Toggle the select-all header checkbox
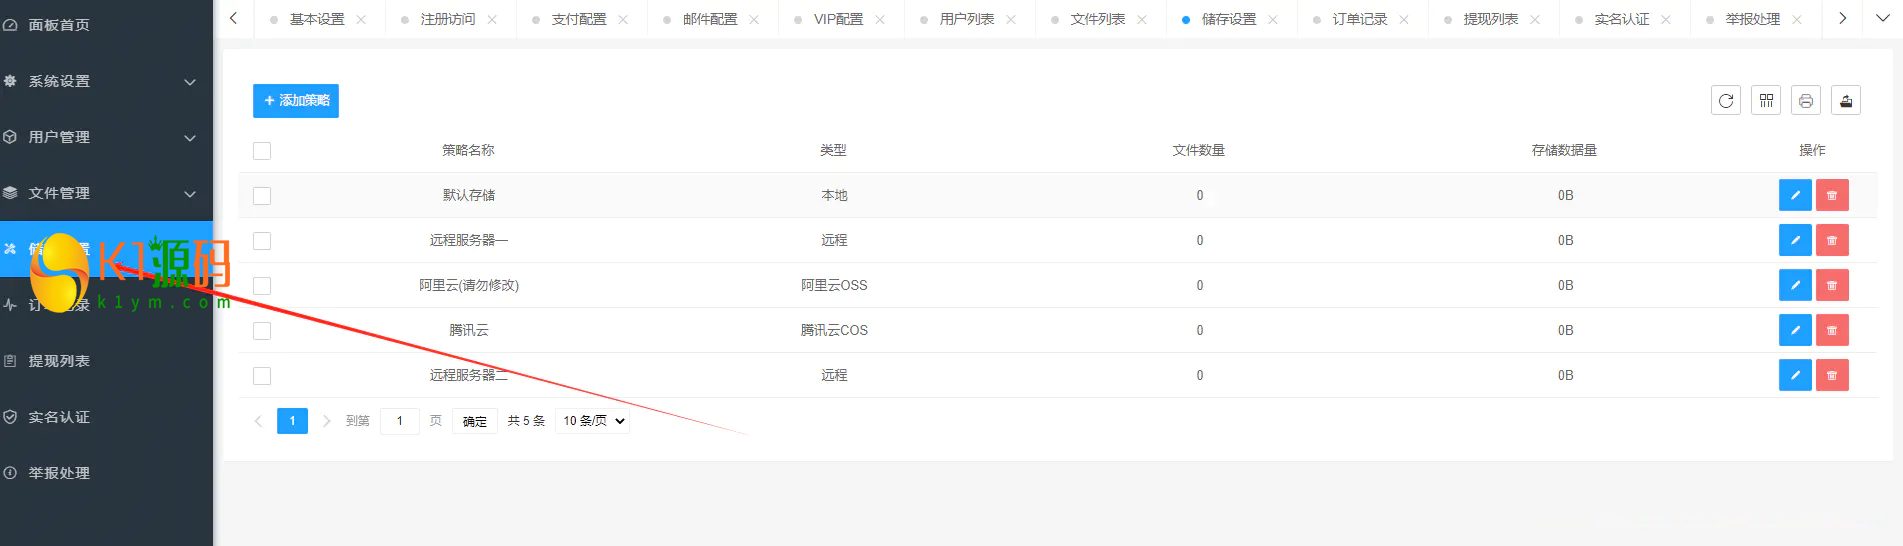 point(262,151)
